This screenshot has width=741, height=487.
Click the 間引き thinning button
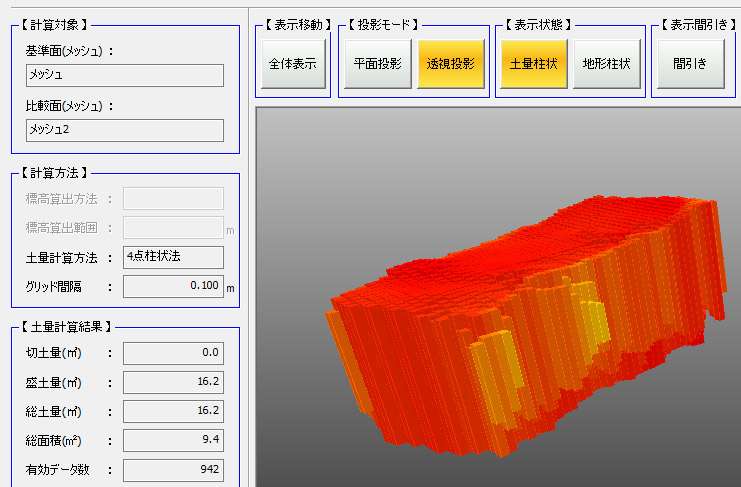(x=690, y=63)
